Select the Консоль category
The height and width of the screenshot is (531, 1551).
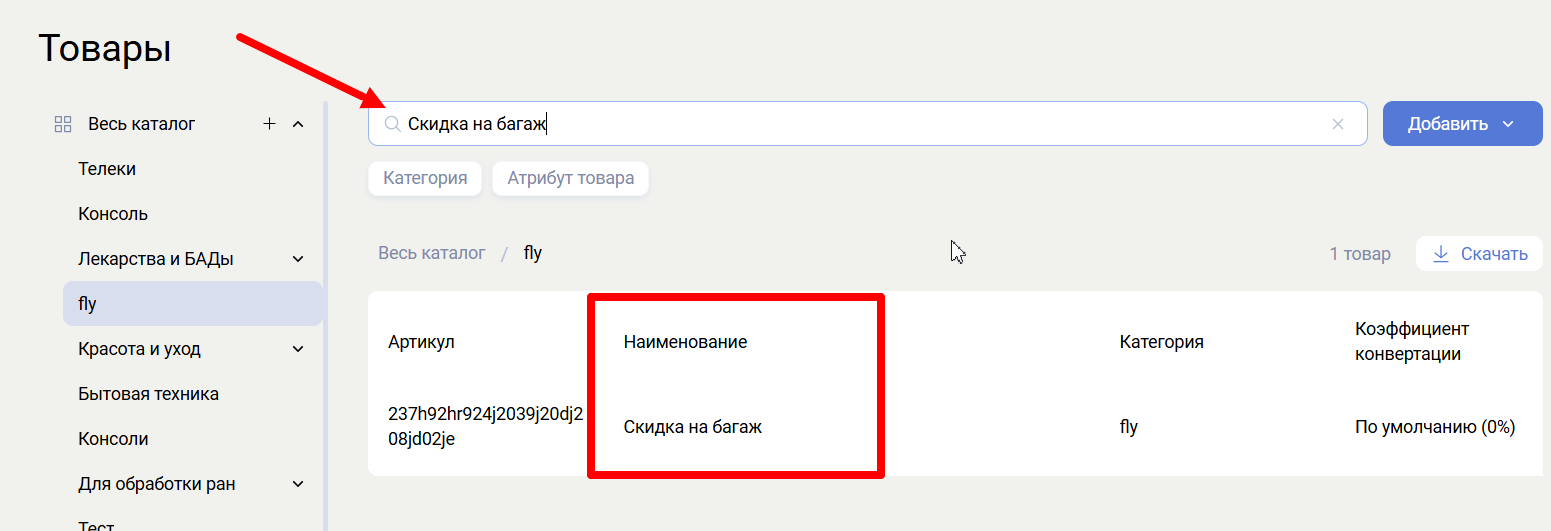[113, 214]
